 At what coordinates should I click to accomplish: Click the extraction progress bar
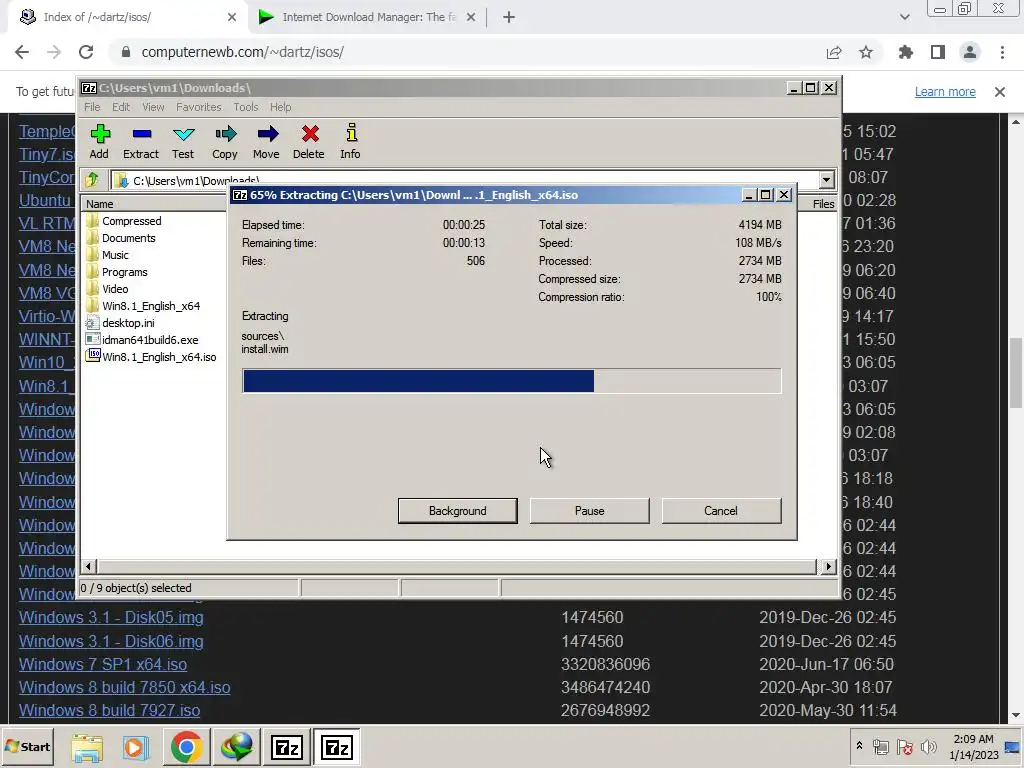coord(511,381)
